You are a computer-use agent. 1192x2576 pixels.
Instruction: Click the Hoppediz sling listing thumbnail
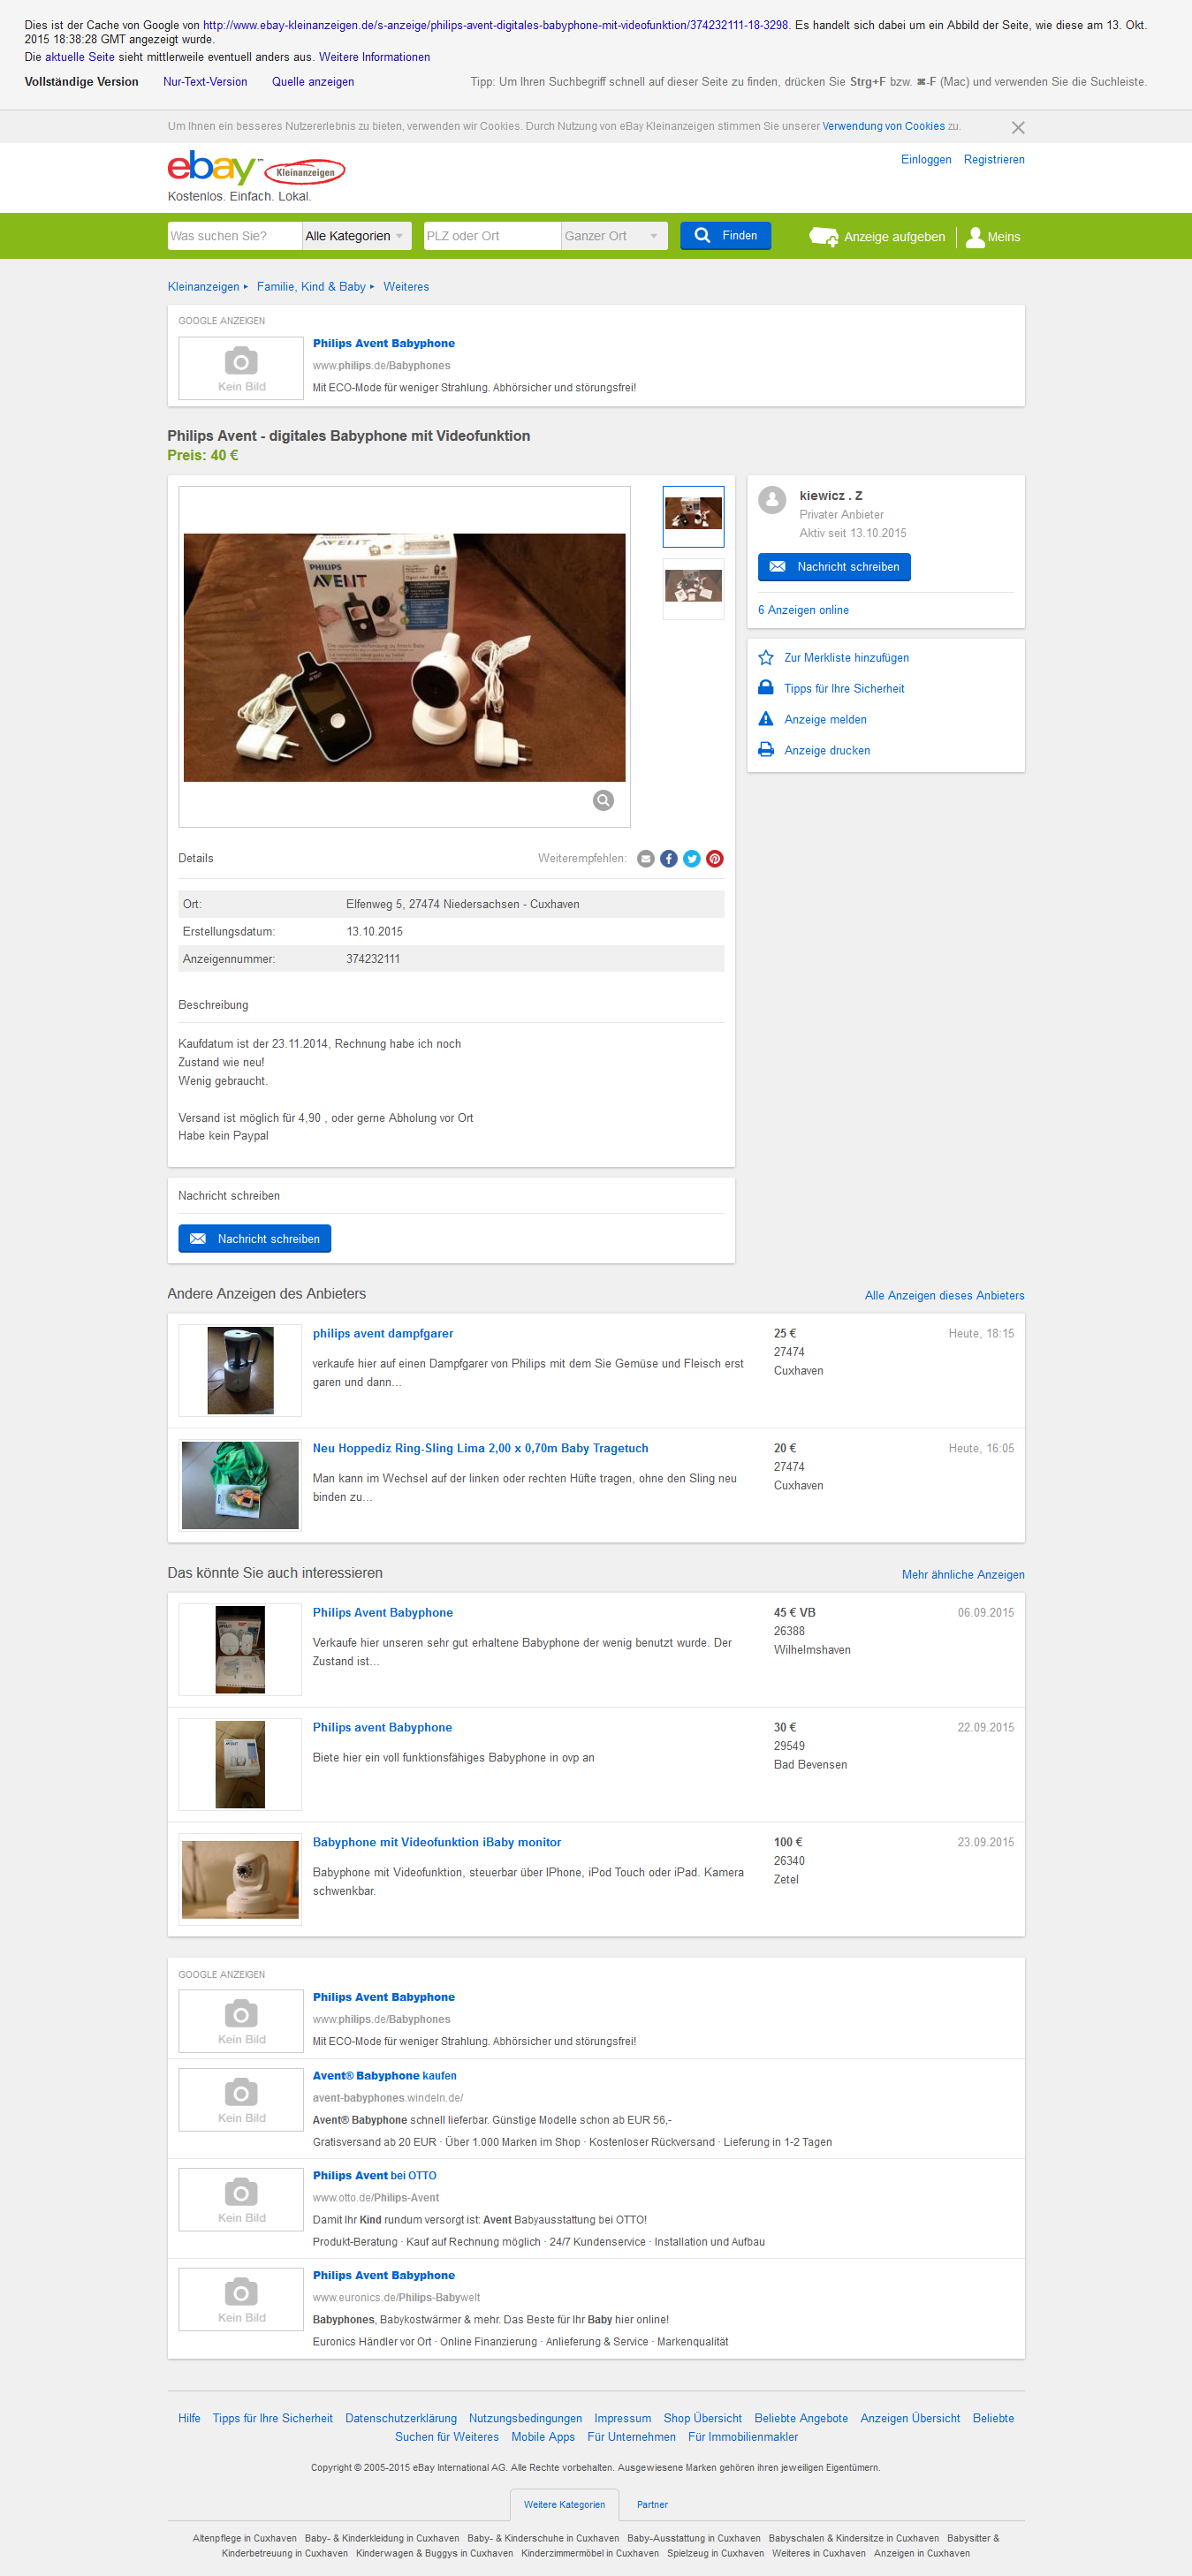[240, 1486]
